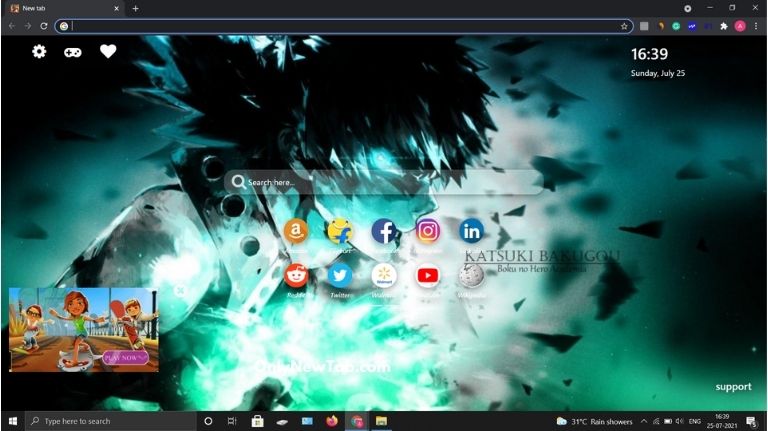Open a new browser tab with plus
Screen dimensions: 768x431
[x=135, y=8]
